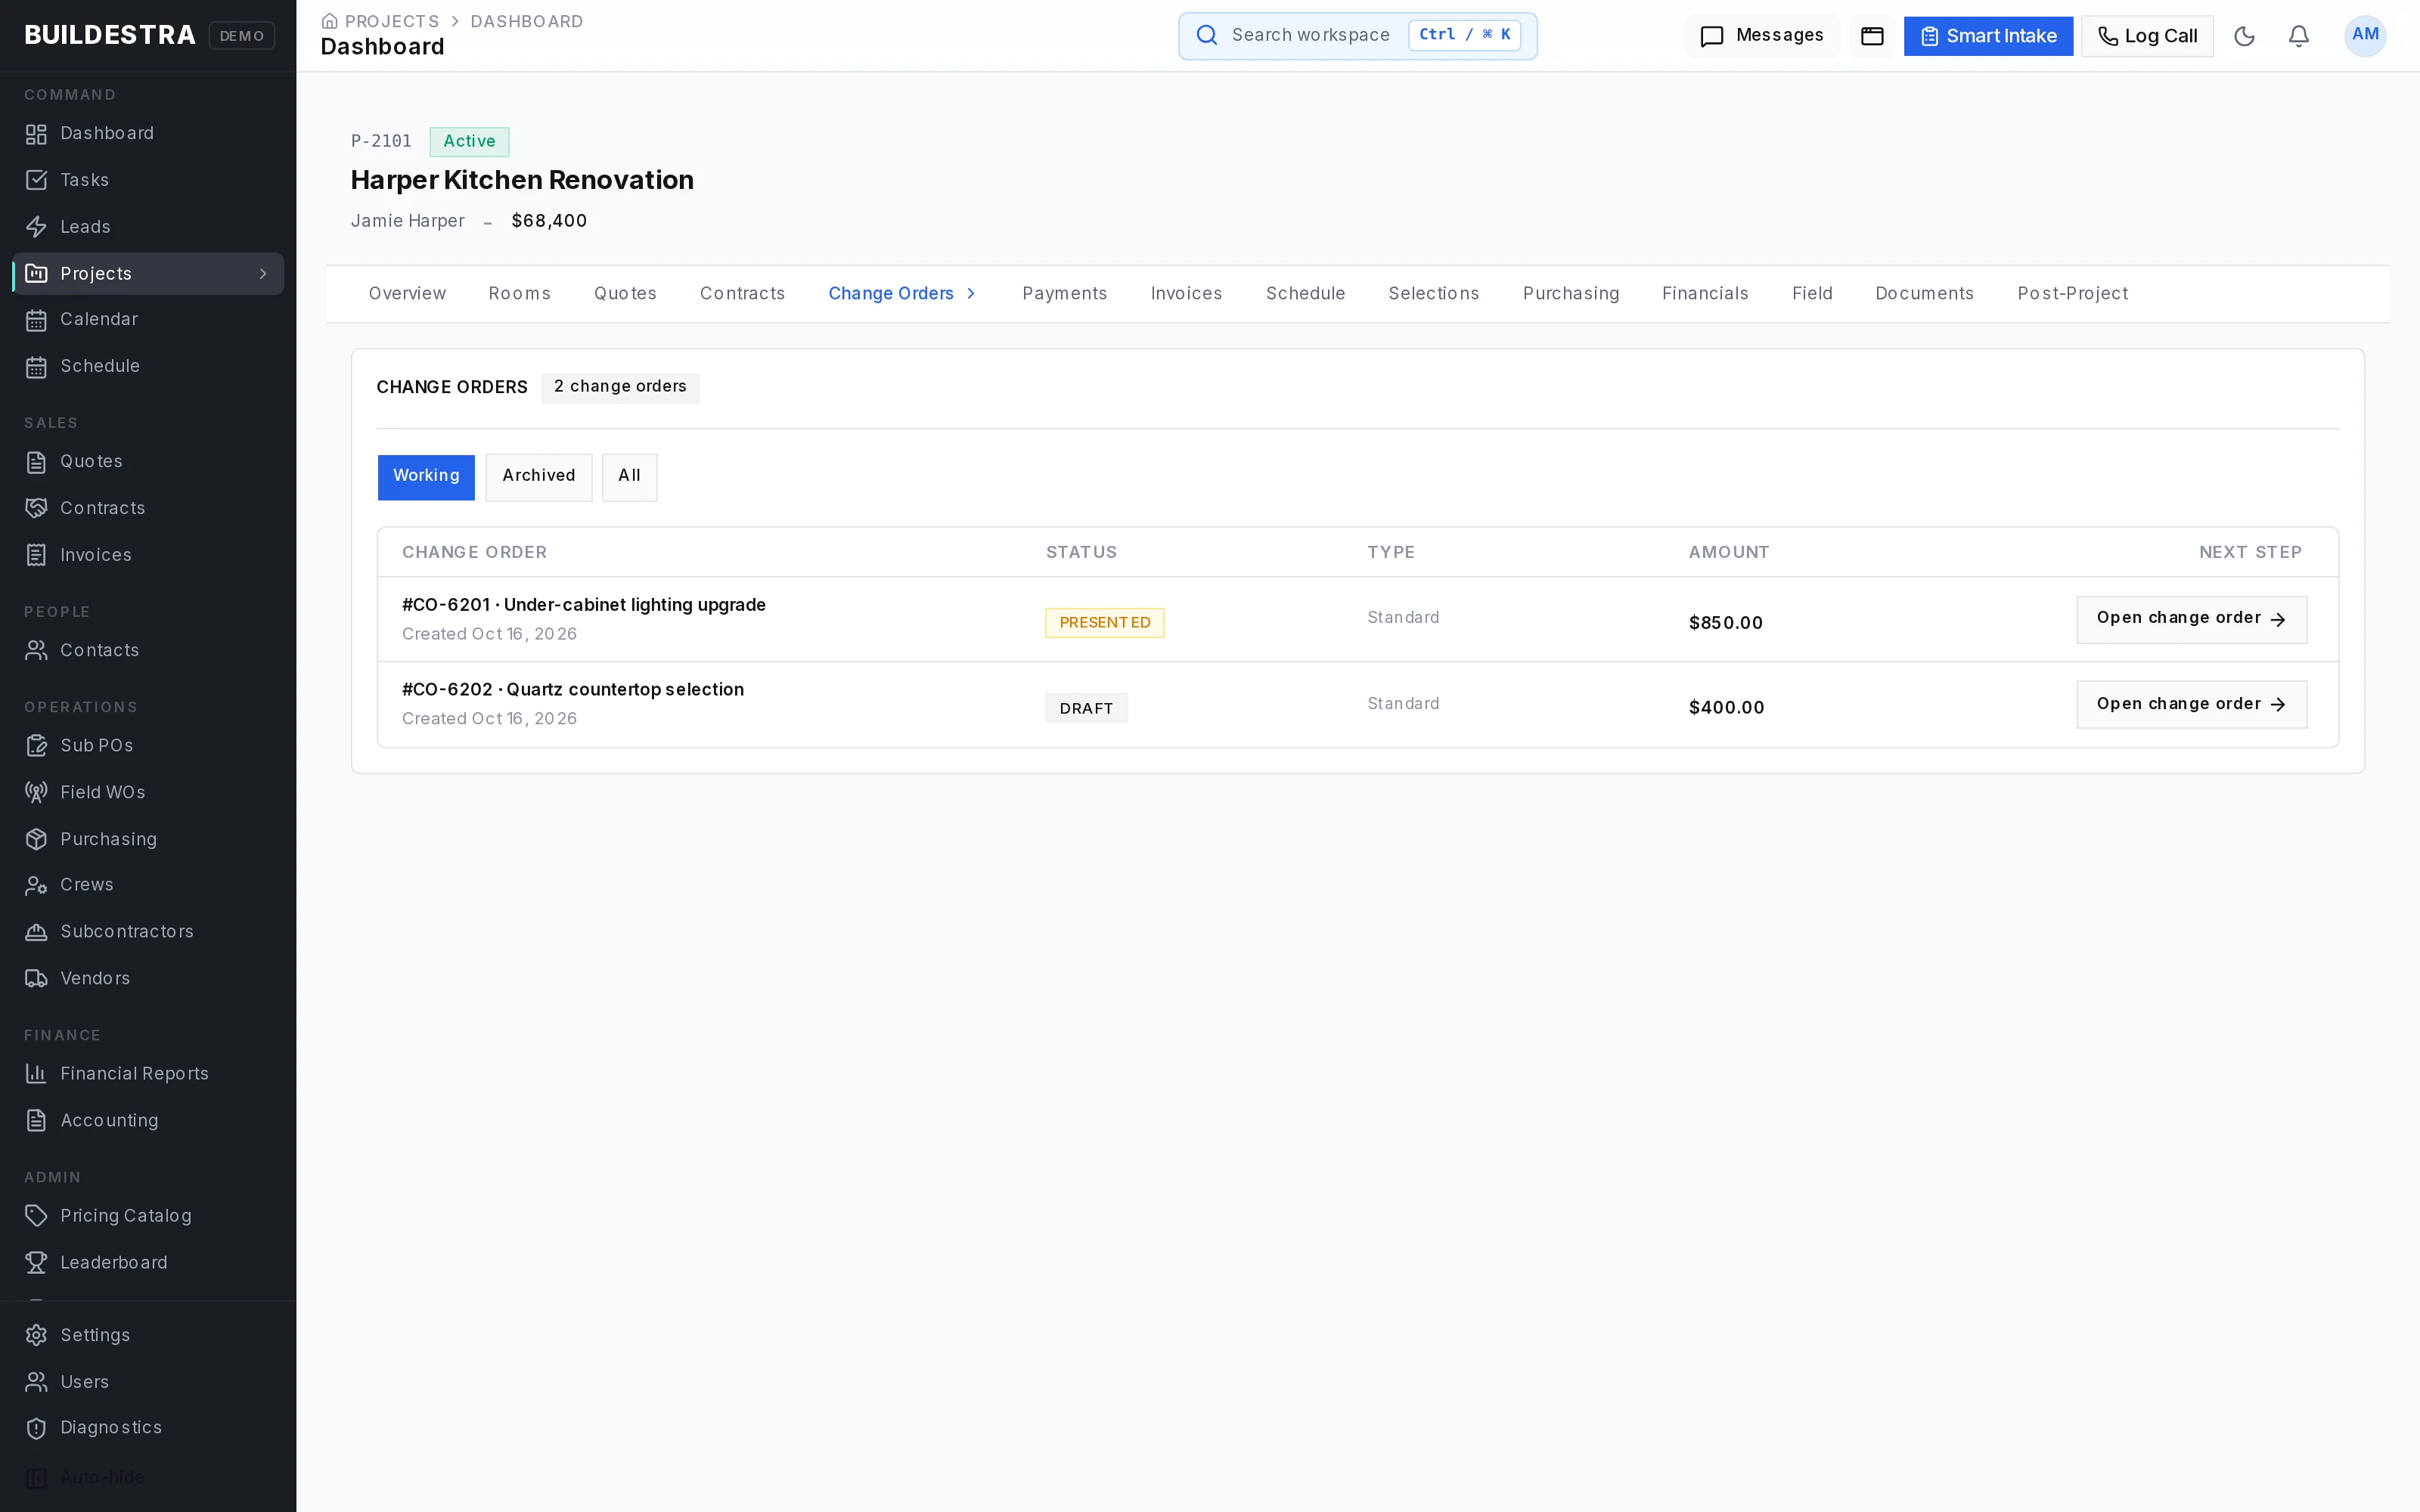Open Crews in sidebar

[148, 885]
